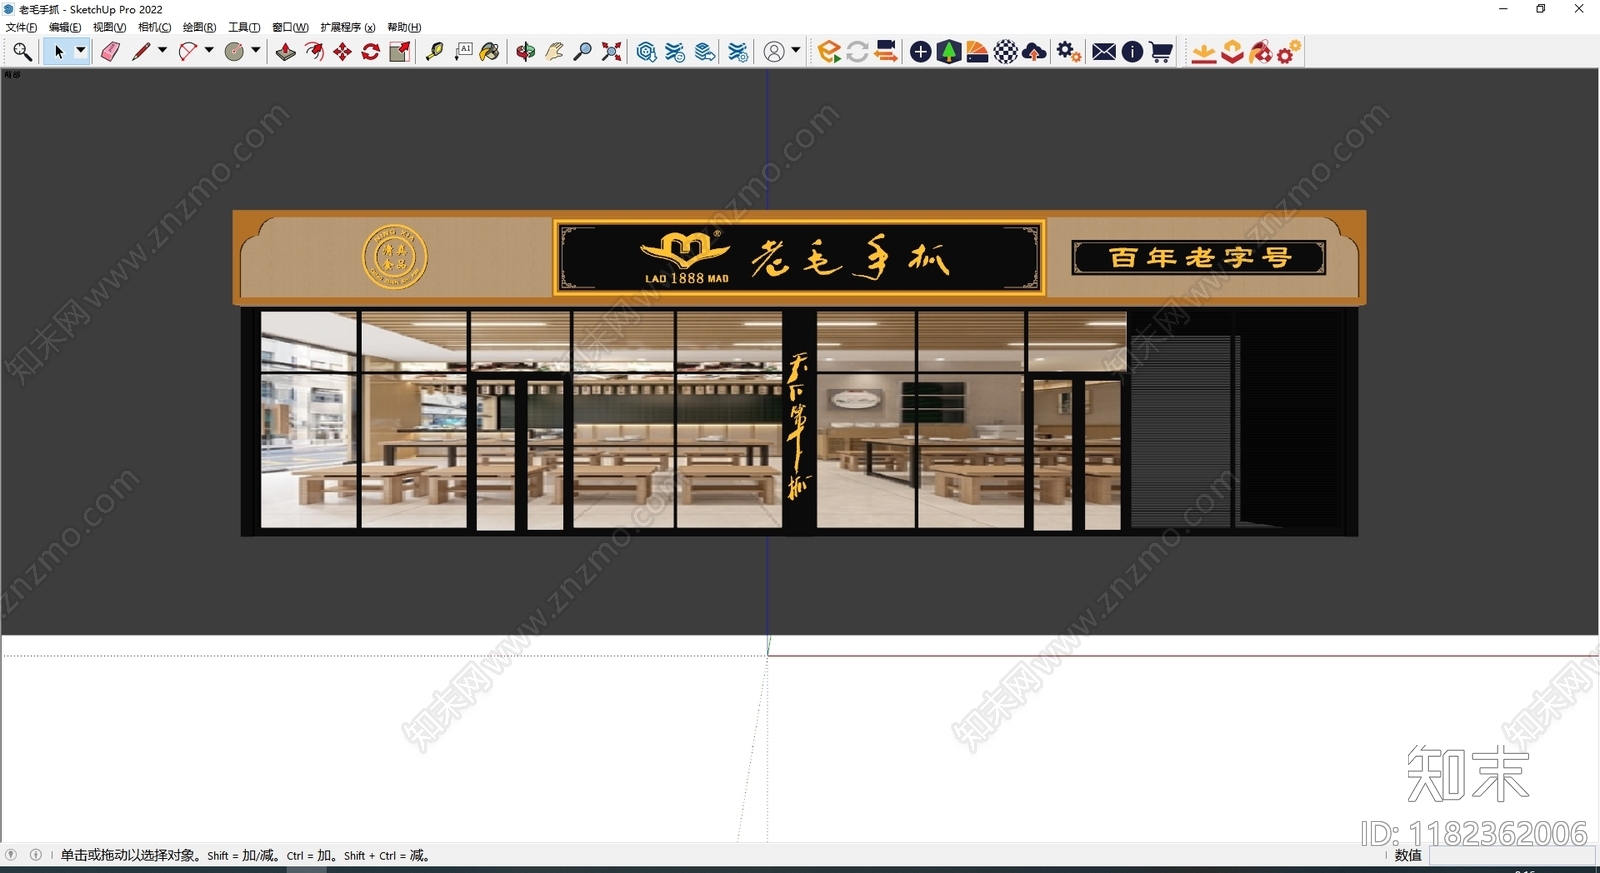This screenshot has height=873, width=1600.
Task: Open the 工具(T) menu
Action: (244, 27)
